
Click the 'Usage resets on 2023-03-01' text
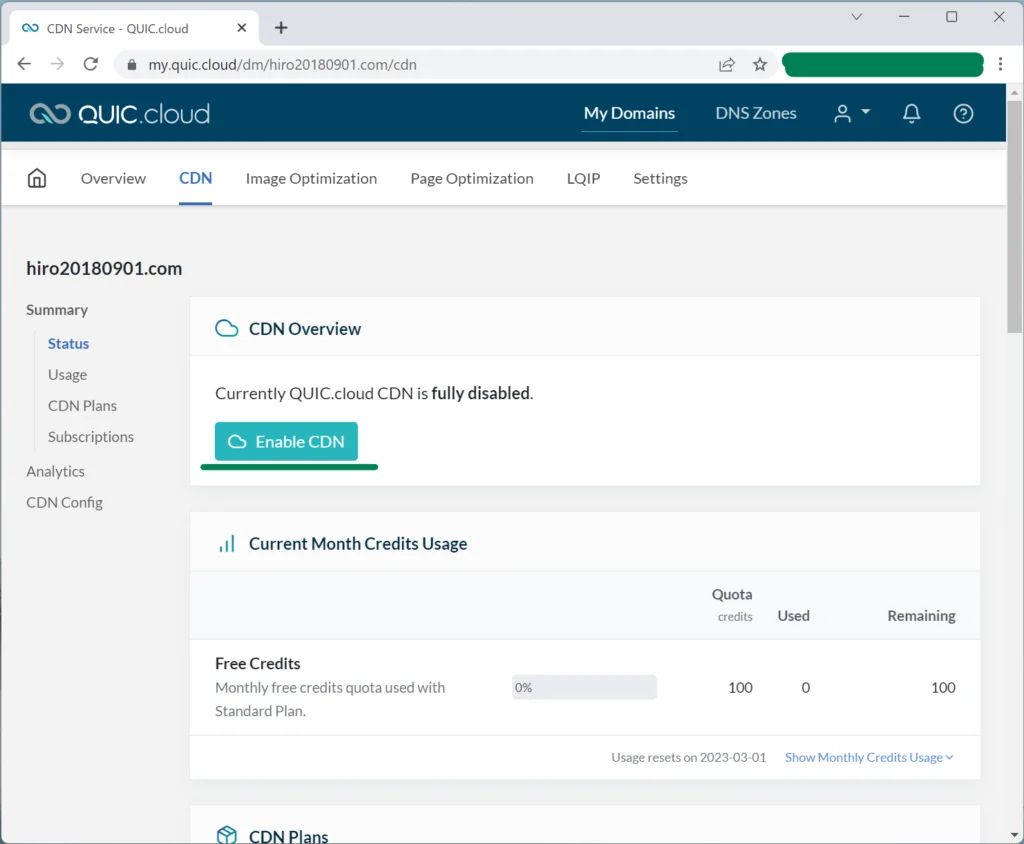click(x=688, y=757)
